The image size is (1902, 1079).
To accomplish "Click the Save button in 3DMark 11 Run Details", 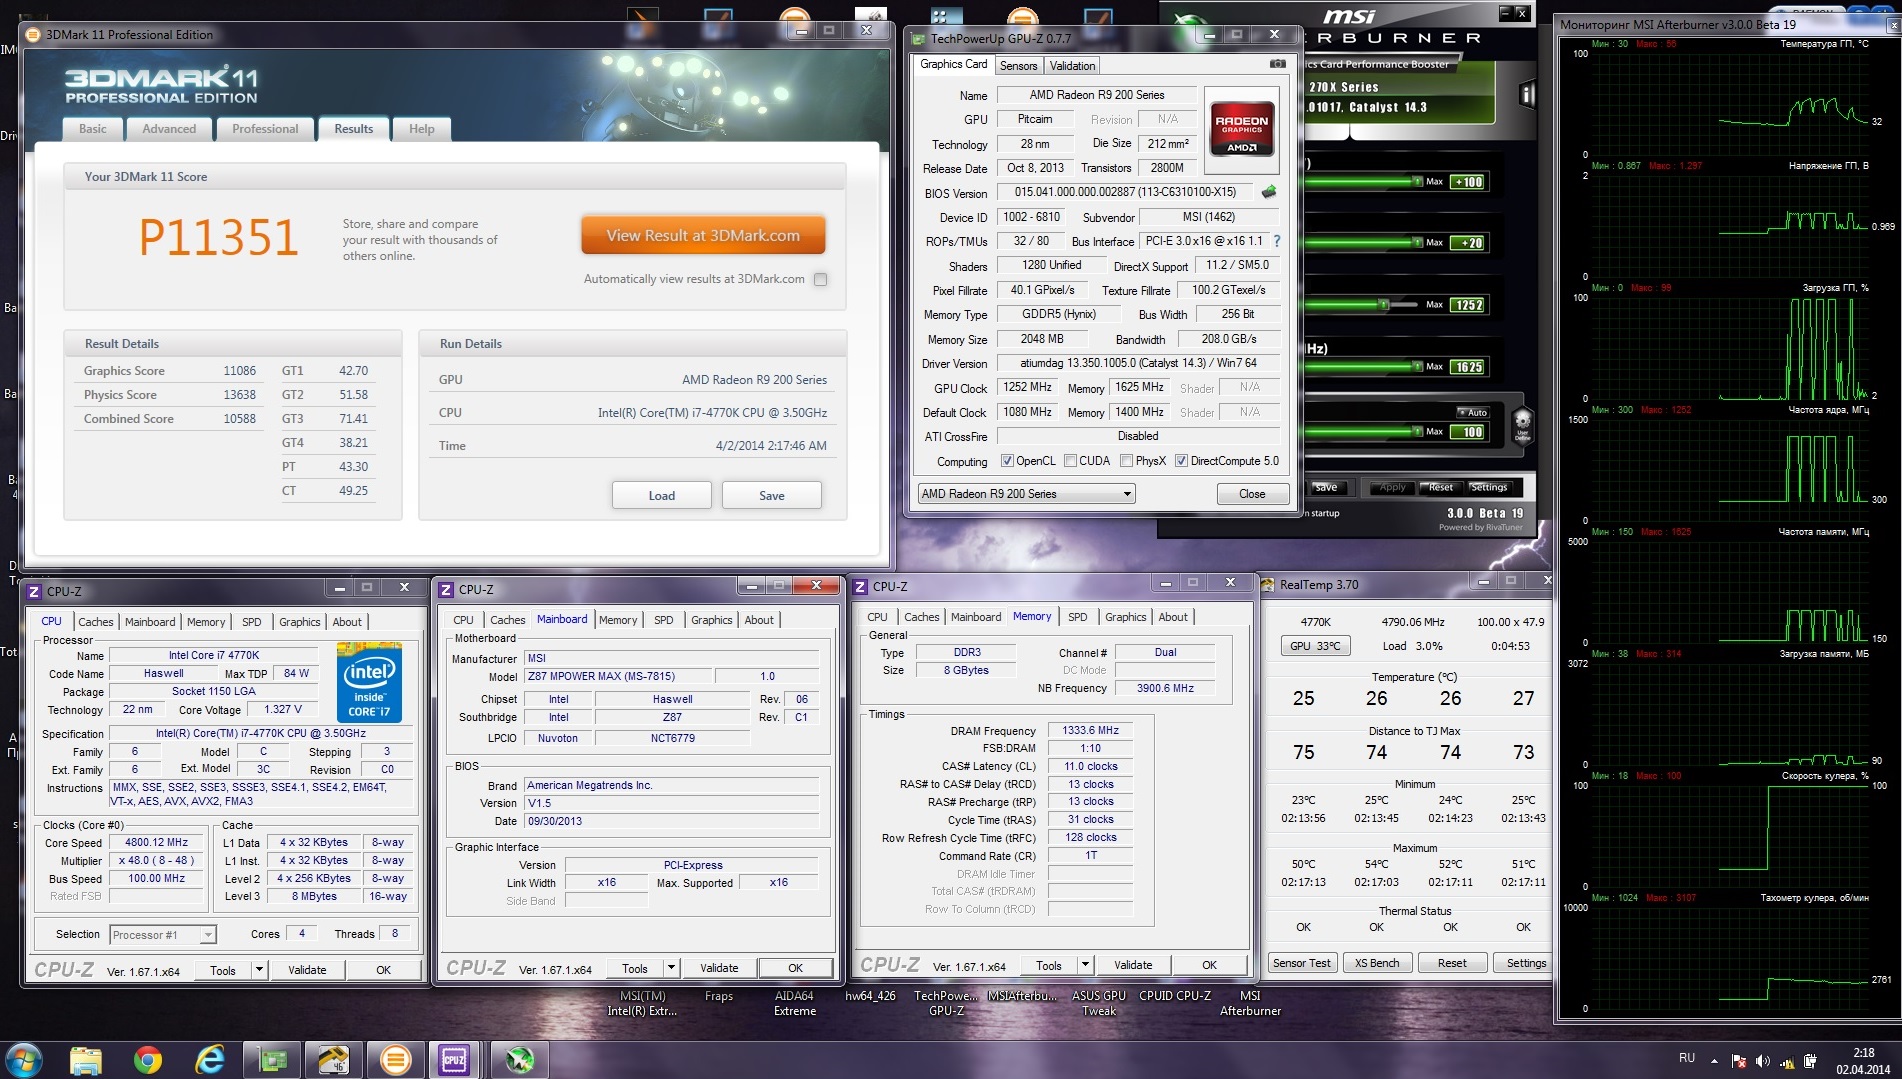I will pos(772,496).
